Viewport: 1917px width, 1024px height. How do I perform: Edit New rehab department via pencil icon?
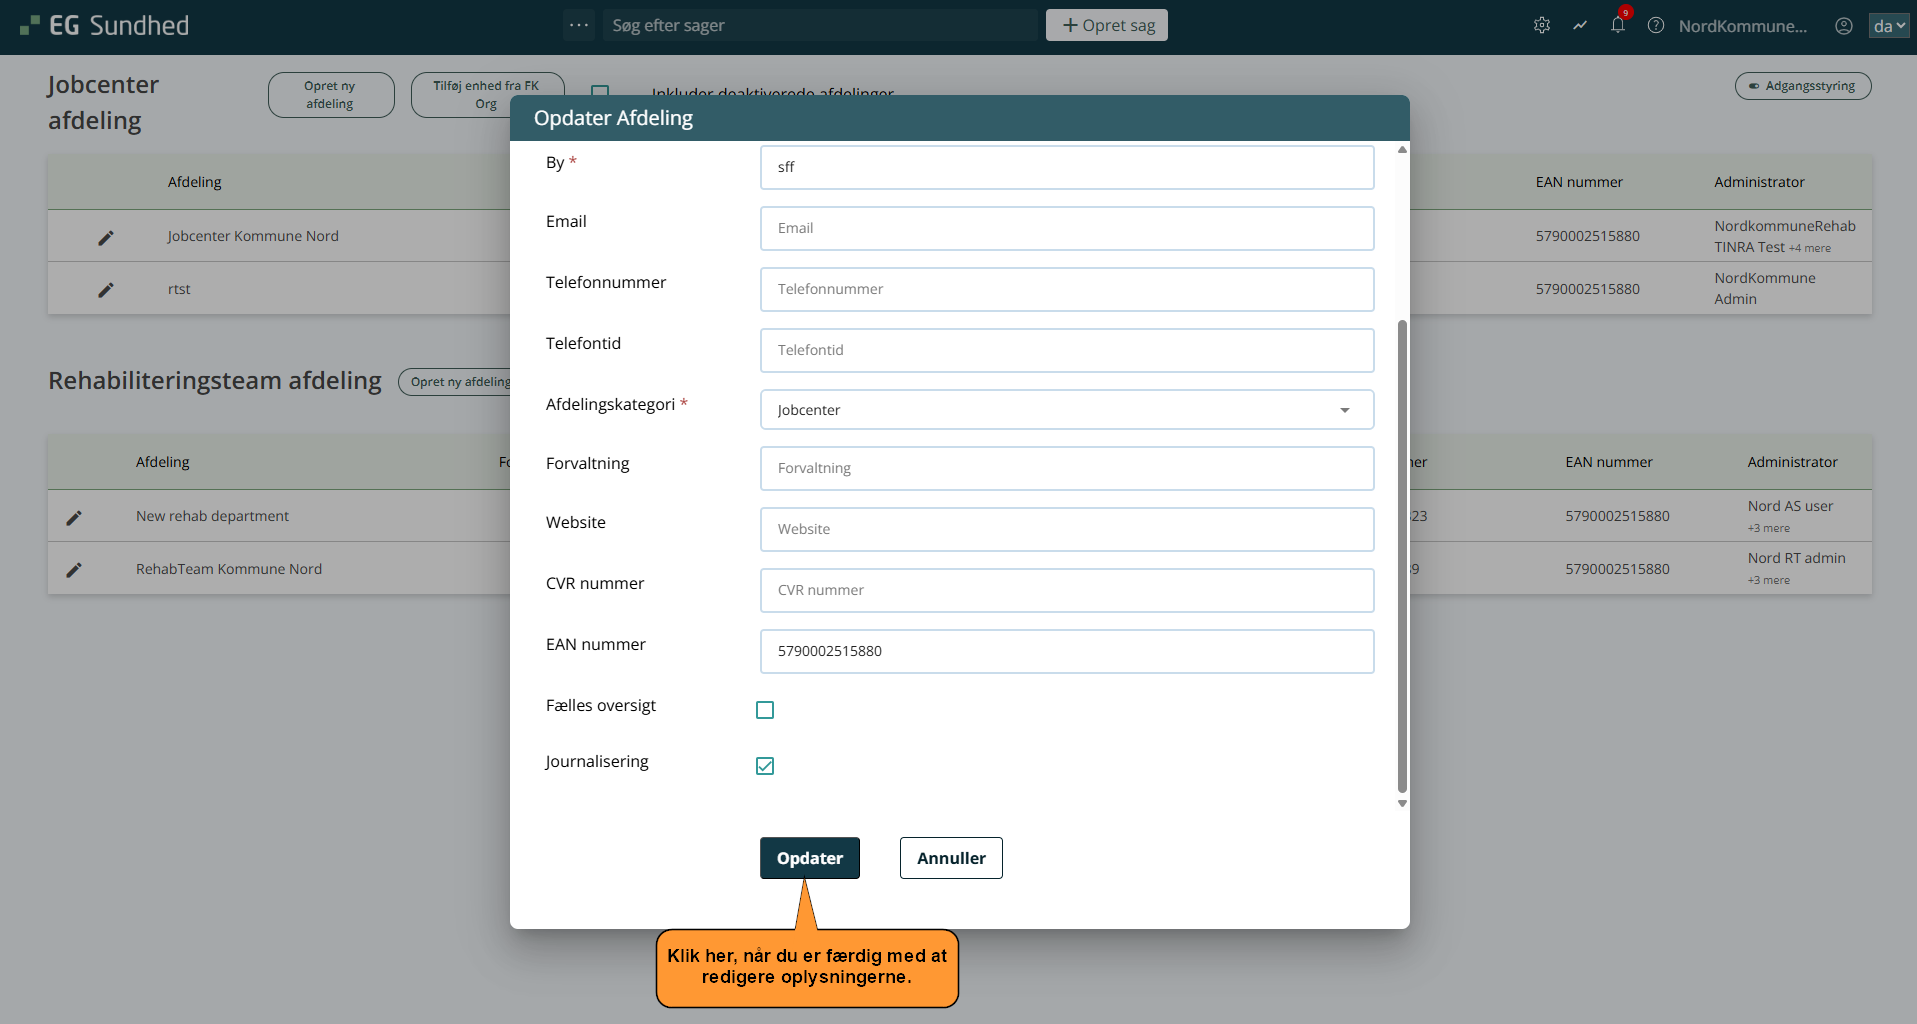[74, 517]
